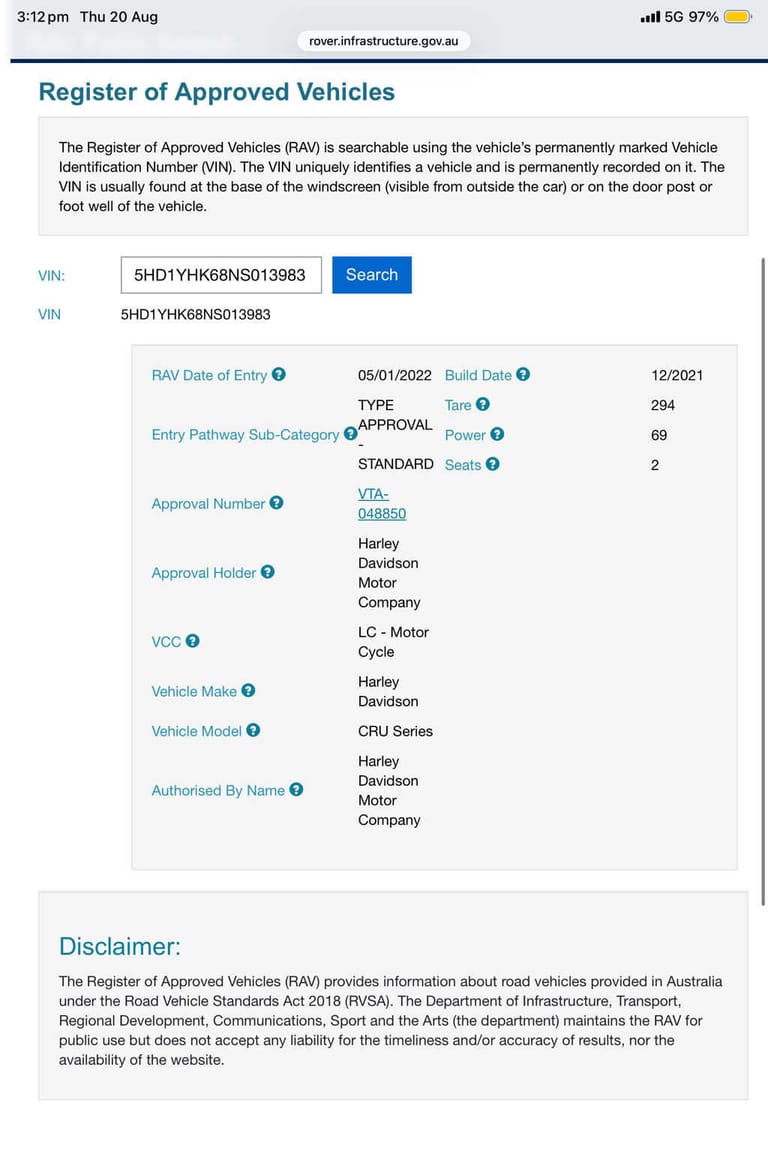768x1169 pixels.
Task: Tap the rover.infrastructure.gov.au address bar
Action: click(384, 41)
